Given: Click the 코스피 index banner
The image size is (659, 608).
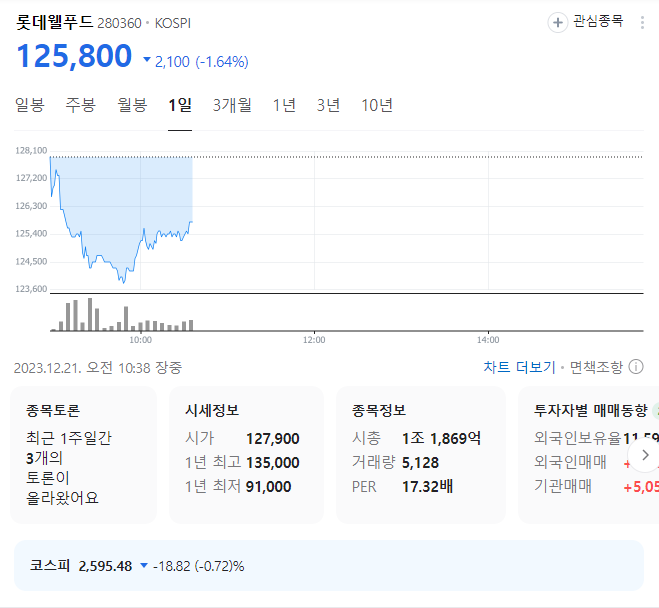Looking at the screenshot, I should pos(329,566).
